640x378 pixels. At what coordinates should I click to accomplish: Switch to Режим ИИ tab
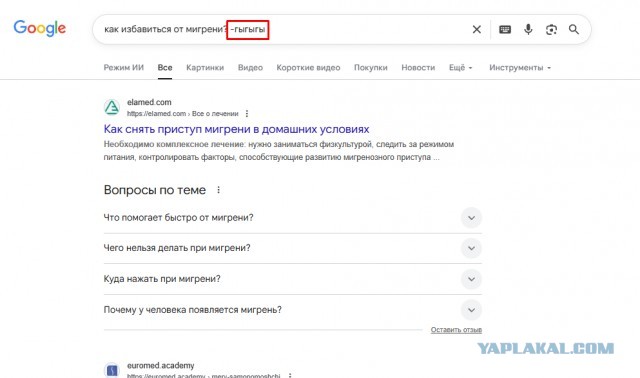coord(124,67)
